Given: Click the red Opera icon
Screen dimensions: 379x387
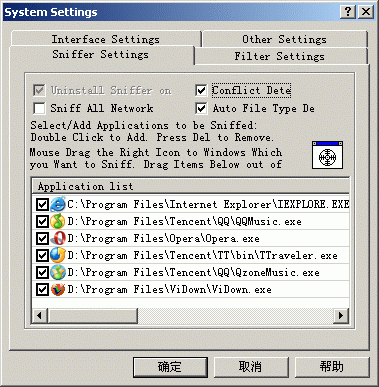Looking at the screenshot, I should tap(58, 238).
